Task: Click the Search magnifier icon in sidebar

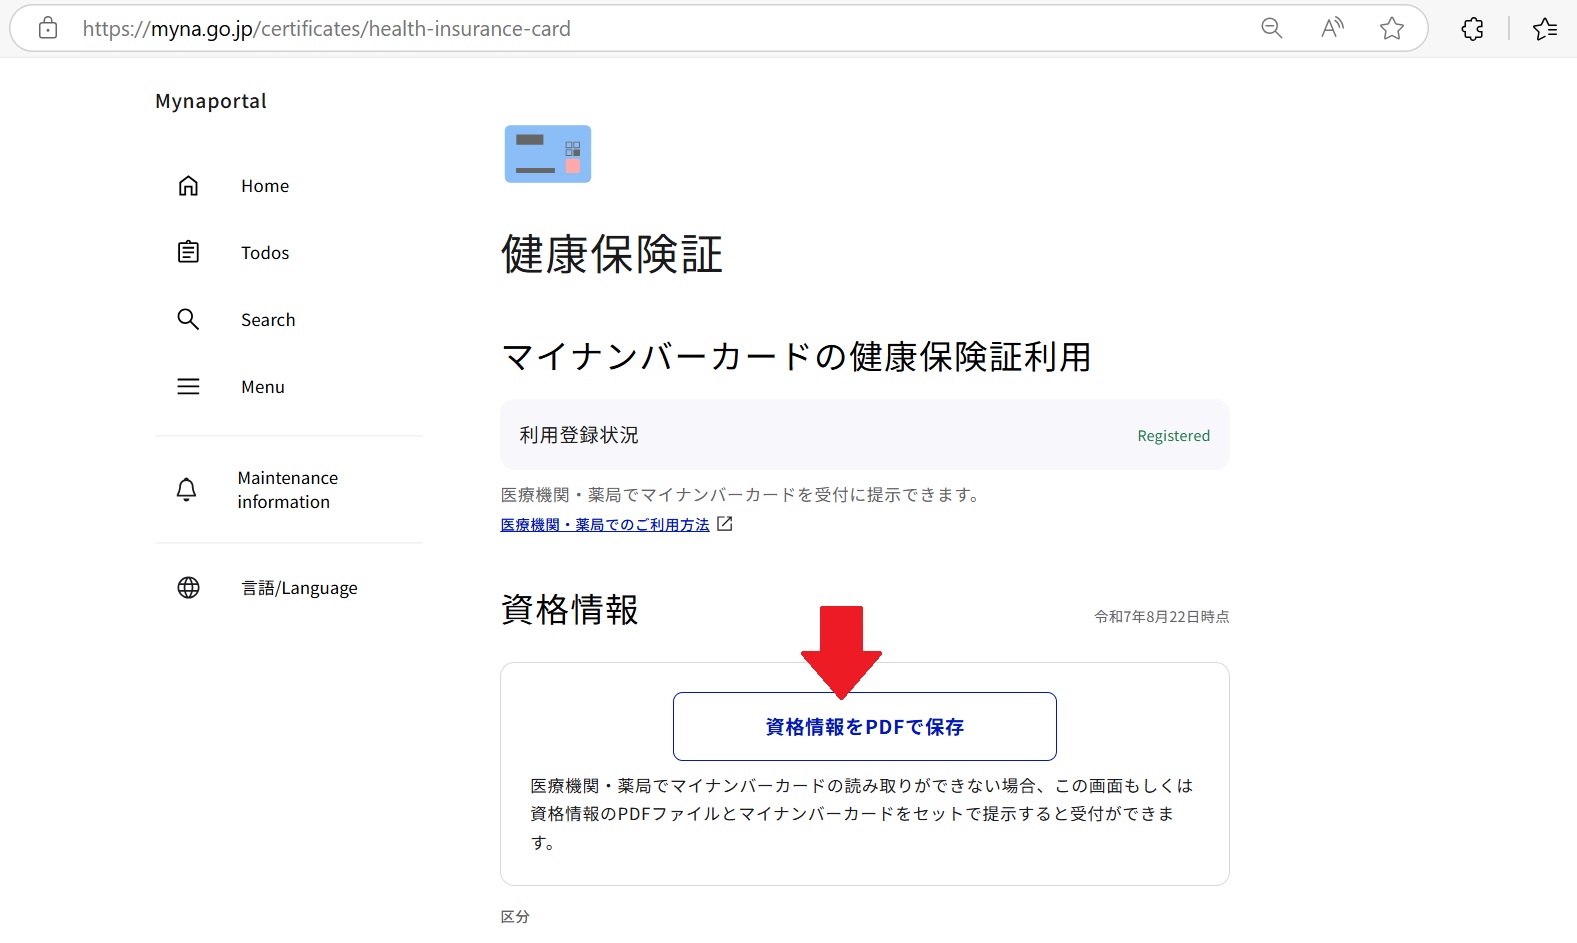Action: [188, 319]
